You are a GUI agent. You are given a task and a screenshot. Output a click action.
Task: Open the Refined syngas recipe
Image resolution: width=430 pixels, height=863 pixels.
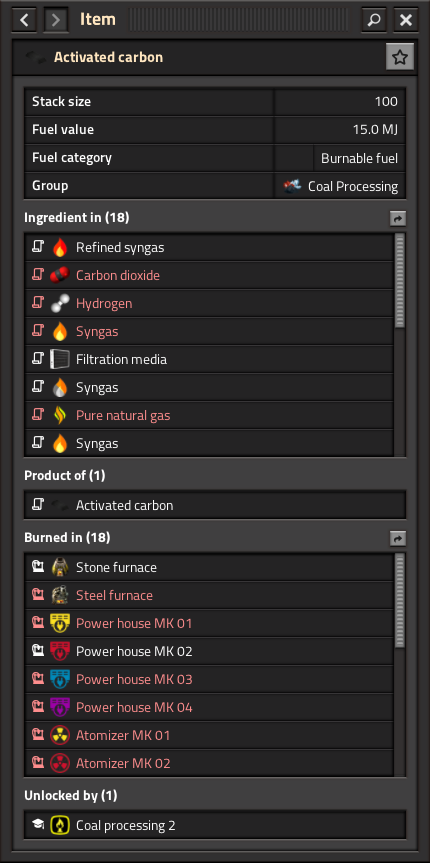pos(209,248)
